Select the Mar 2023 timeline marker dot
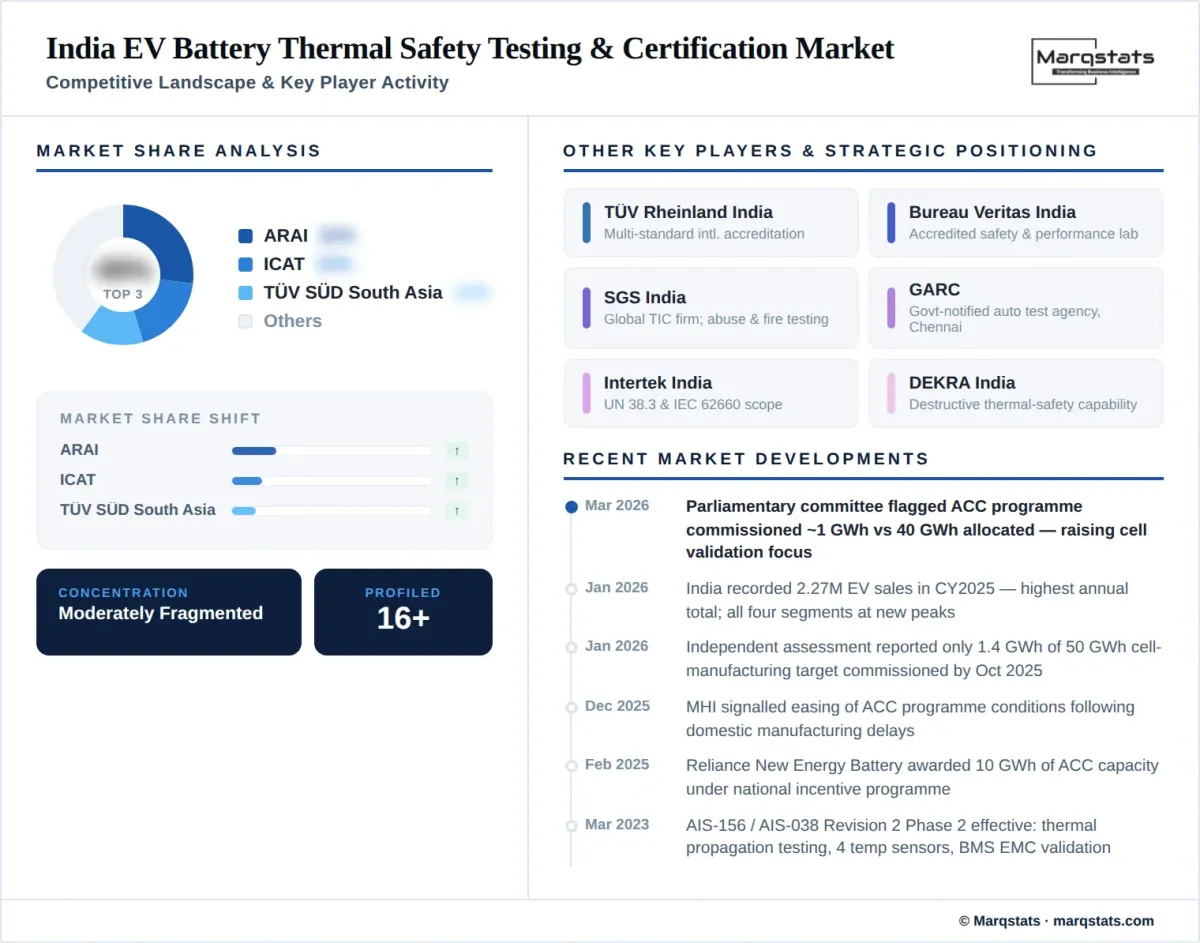This screenshot has height=943, width=1200. [x=571, y=826]
